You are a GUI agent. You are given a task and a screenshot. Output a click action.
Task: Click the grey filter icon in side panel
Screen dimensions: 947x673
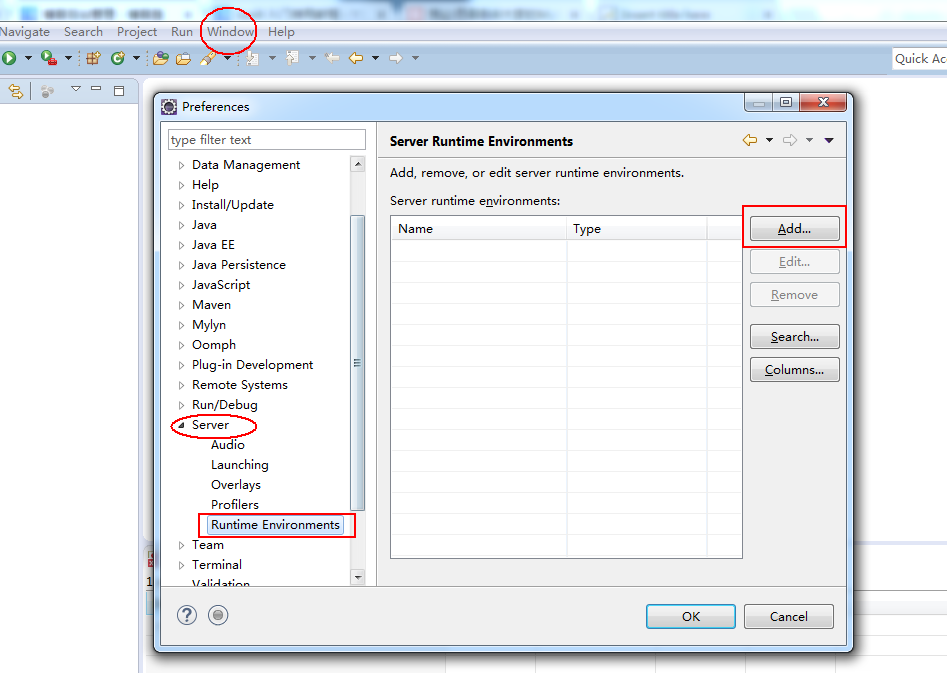click(x=47, y=91)
